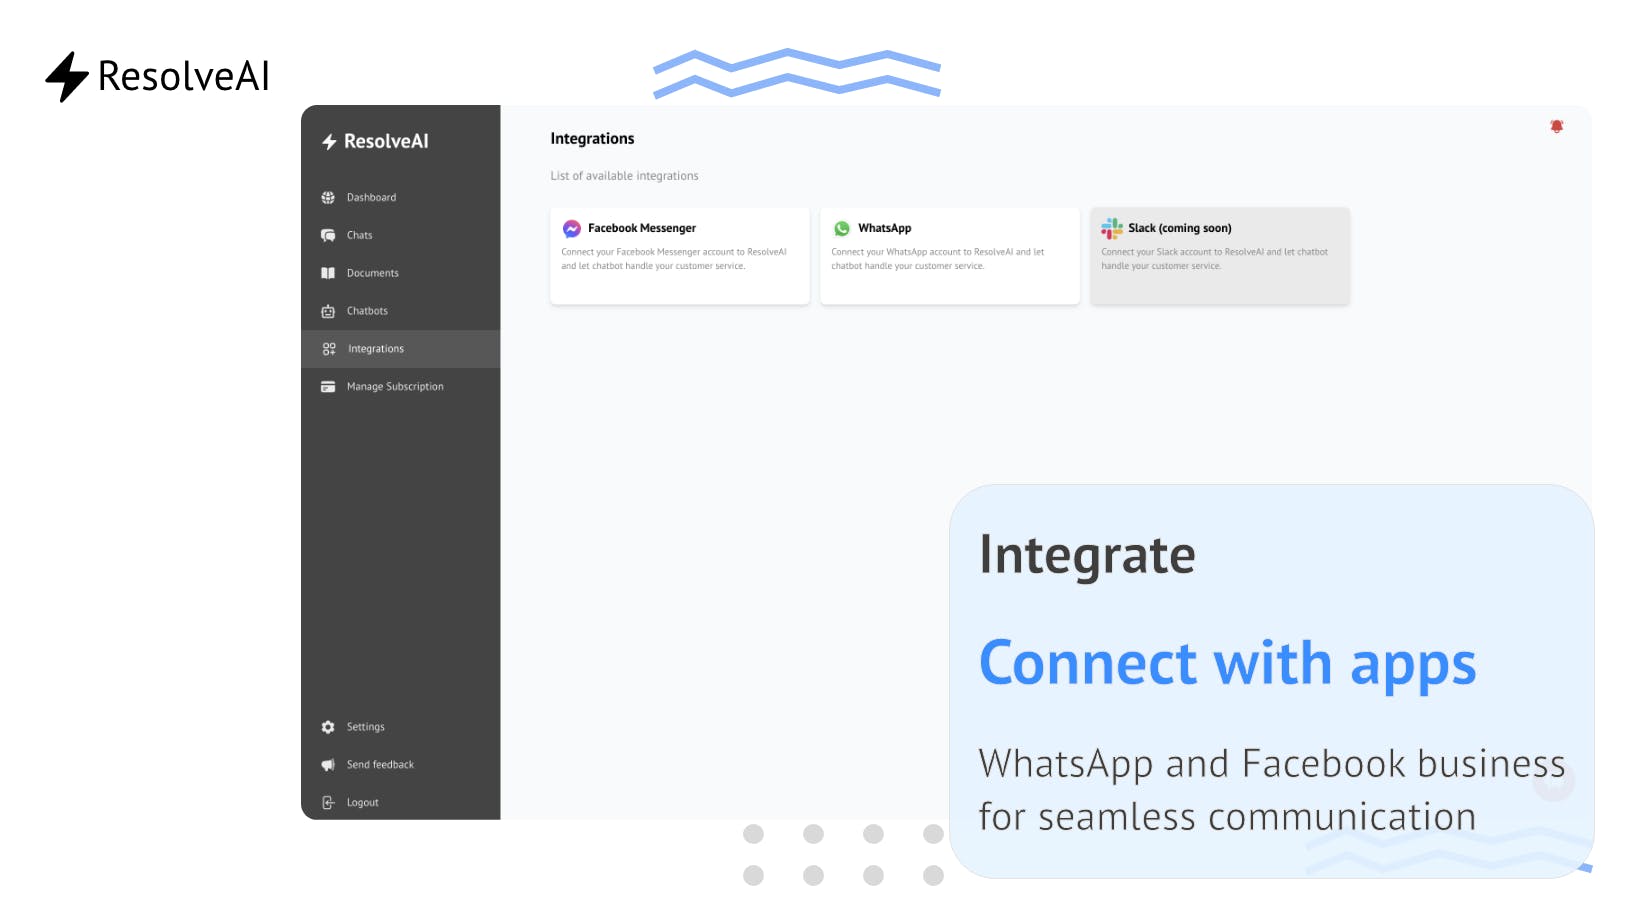Click the WhatsApp logo icon
The height and width of the screenshot is (924, 1640).
point(842,229)
